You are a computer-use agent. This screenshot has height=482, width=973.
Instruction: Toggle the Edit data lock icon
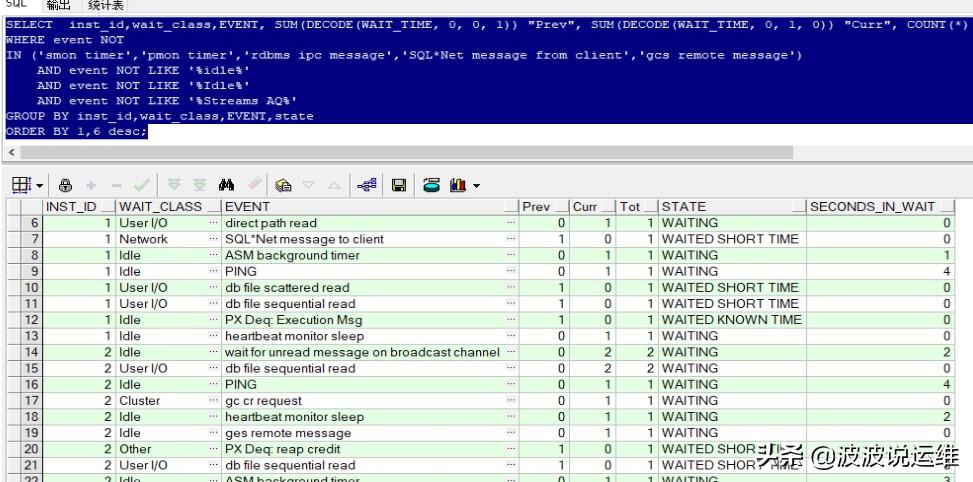pos(66,185)
